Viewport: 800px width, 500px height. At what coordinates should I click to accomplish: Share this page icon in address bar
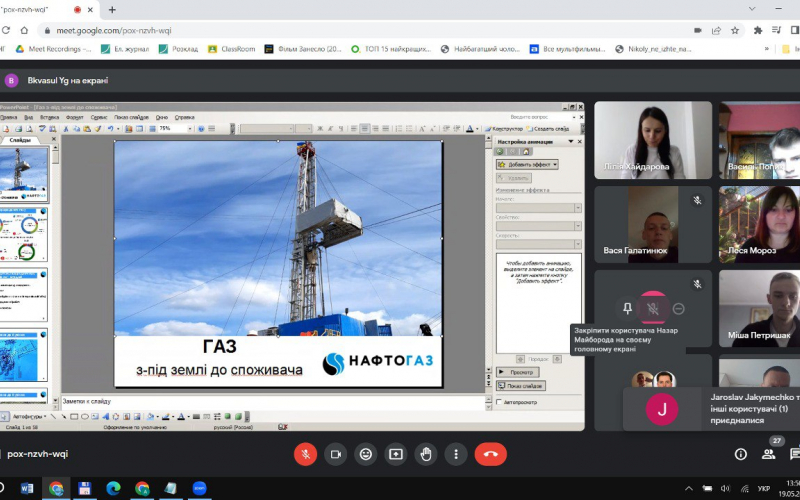716,31
